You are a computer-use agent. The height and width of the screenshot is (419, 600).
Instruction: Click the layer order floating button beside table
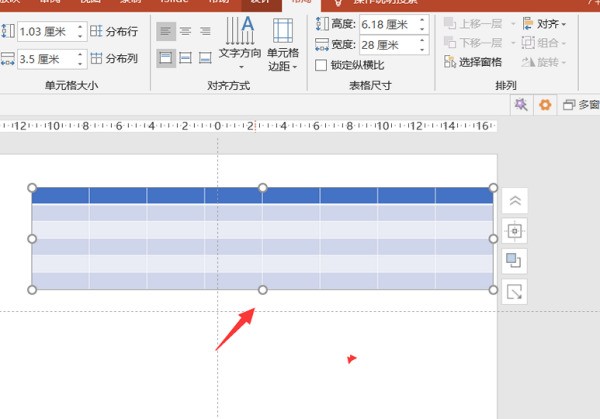[515, 261]
